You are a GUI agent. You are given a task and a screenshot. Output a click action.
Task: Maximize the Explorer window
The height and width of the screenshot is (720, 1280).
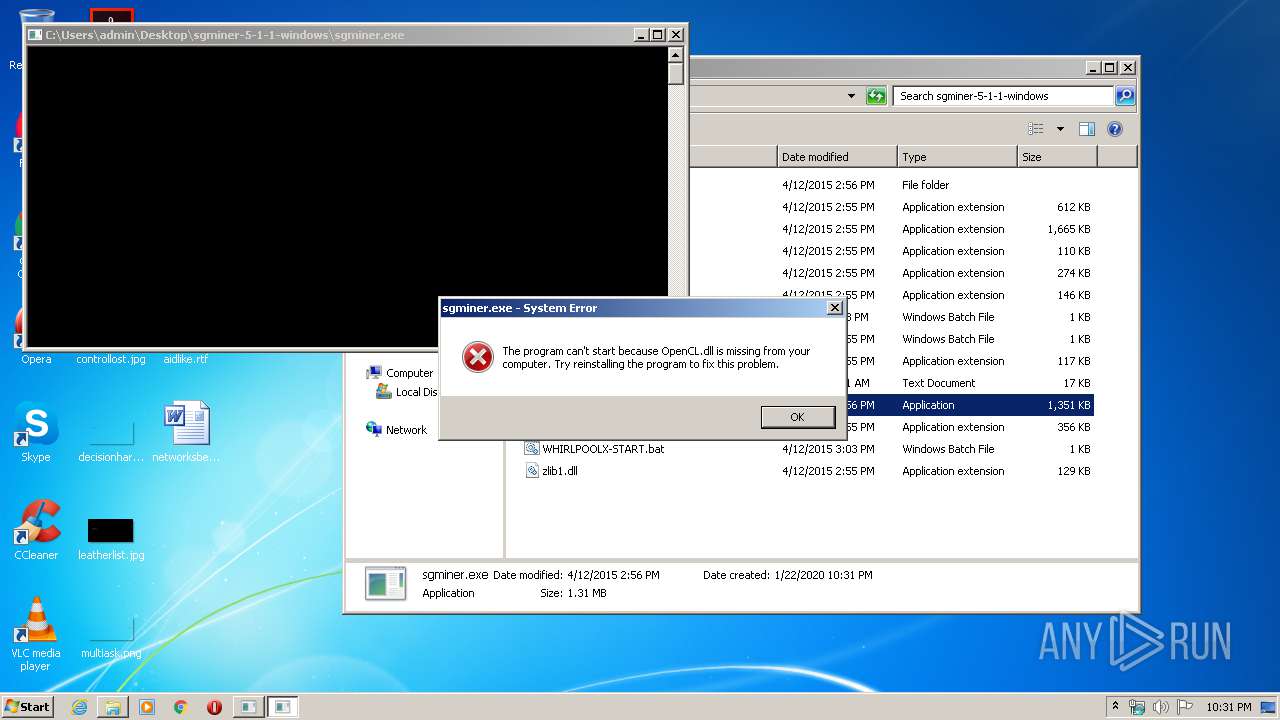point(1111,68)
